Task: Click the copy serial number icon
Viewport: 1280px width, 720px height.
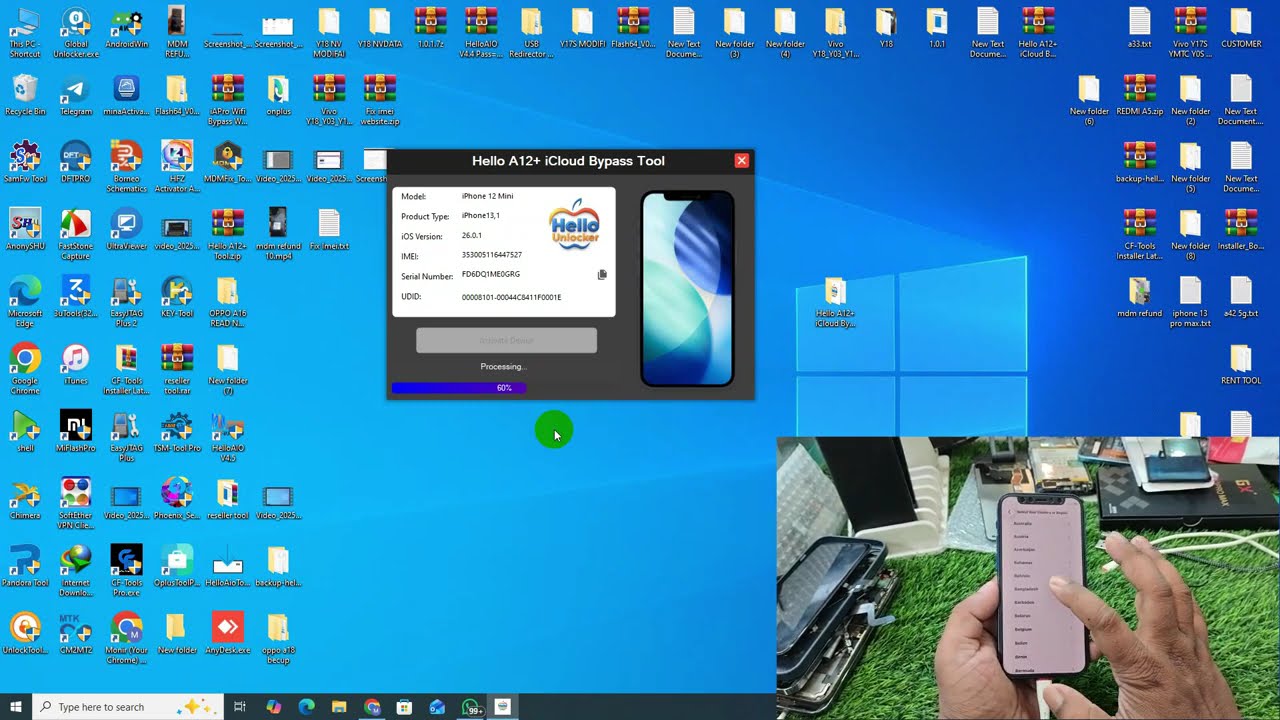Action: (602, 275)
